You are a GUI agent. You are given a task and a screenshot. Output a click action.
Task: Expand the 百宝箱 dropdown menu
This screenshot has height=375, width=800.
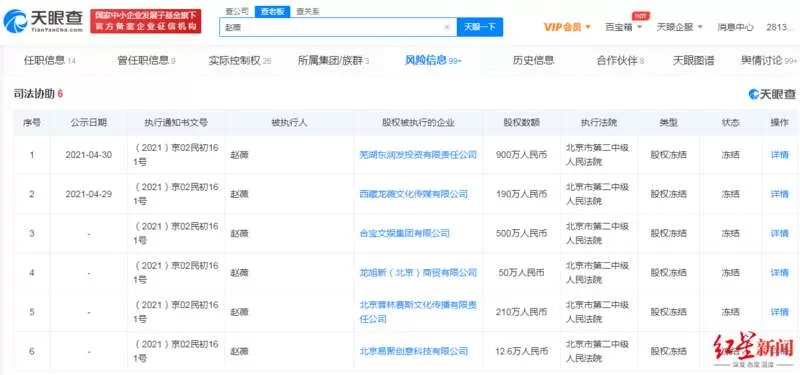click(x=623, y=27)
